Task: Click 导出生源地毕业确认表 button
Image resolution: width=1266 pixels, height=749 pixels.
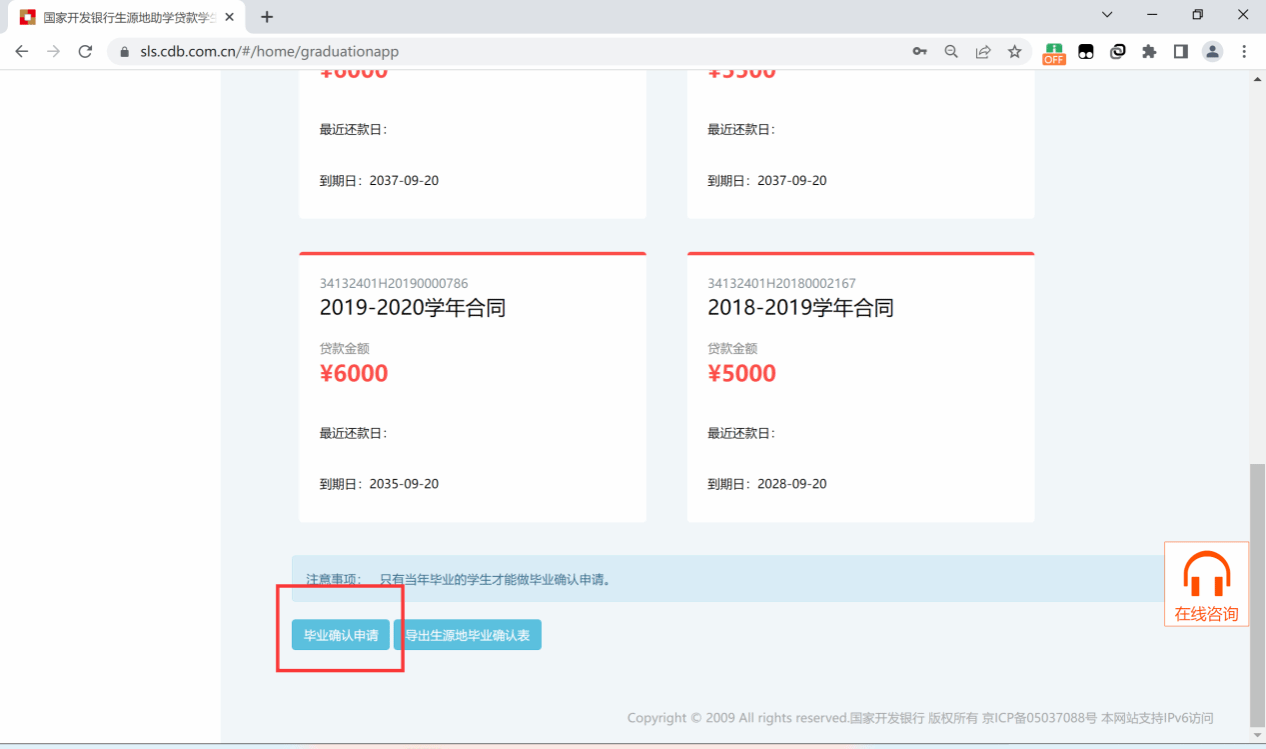Action: [467, 635]
